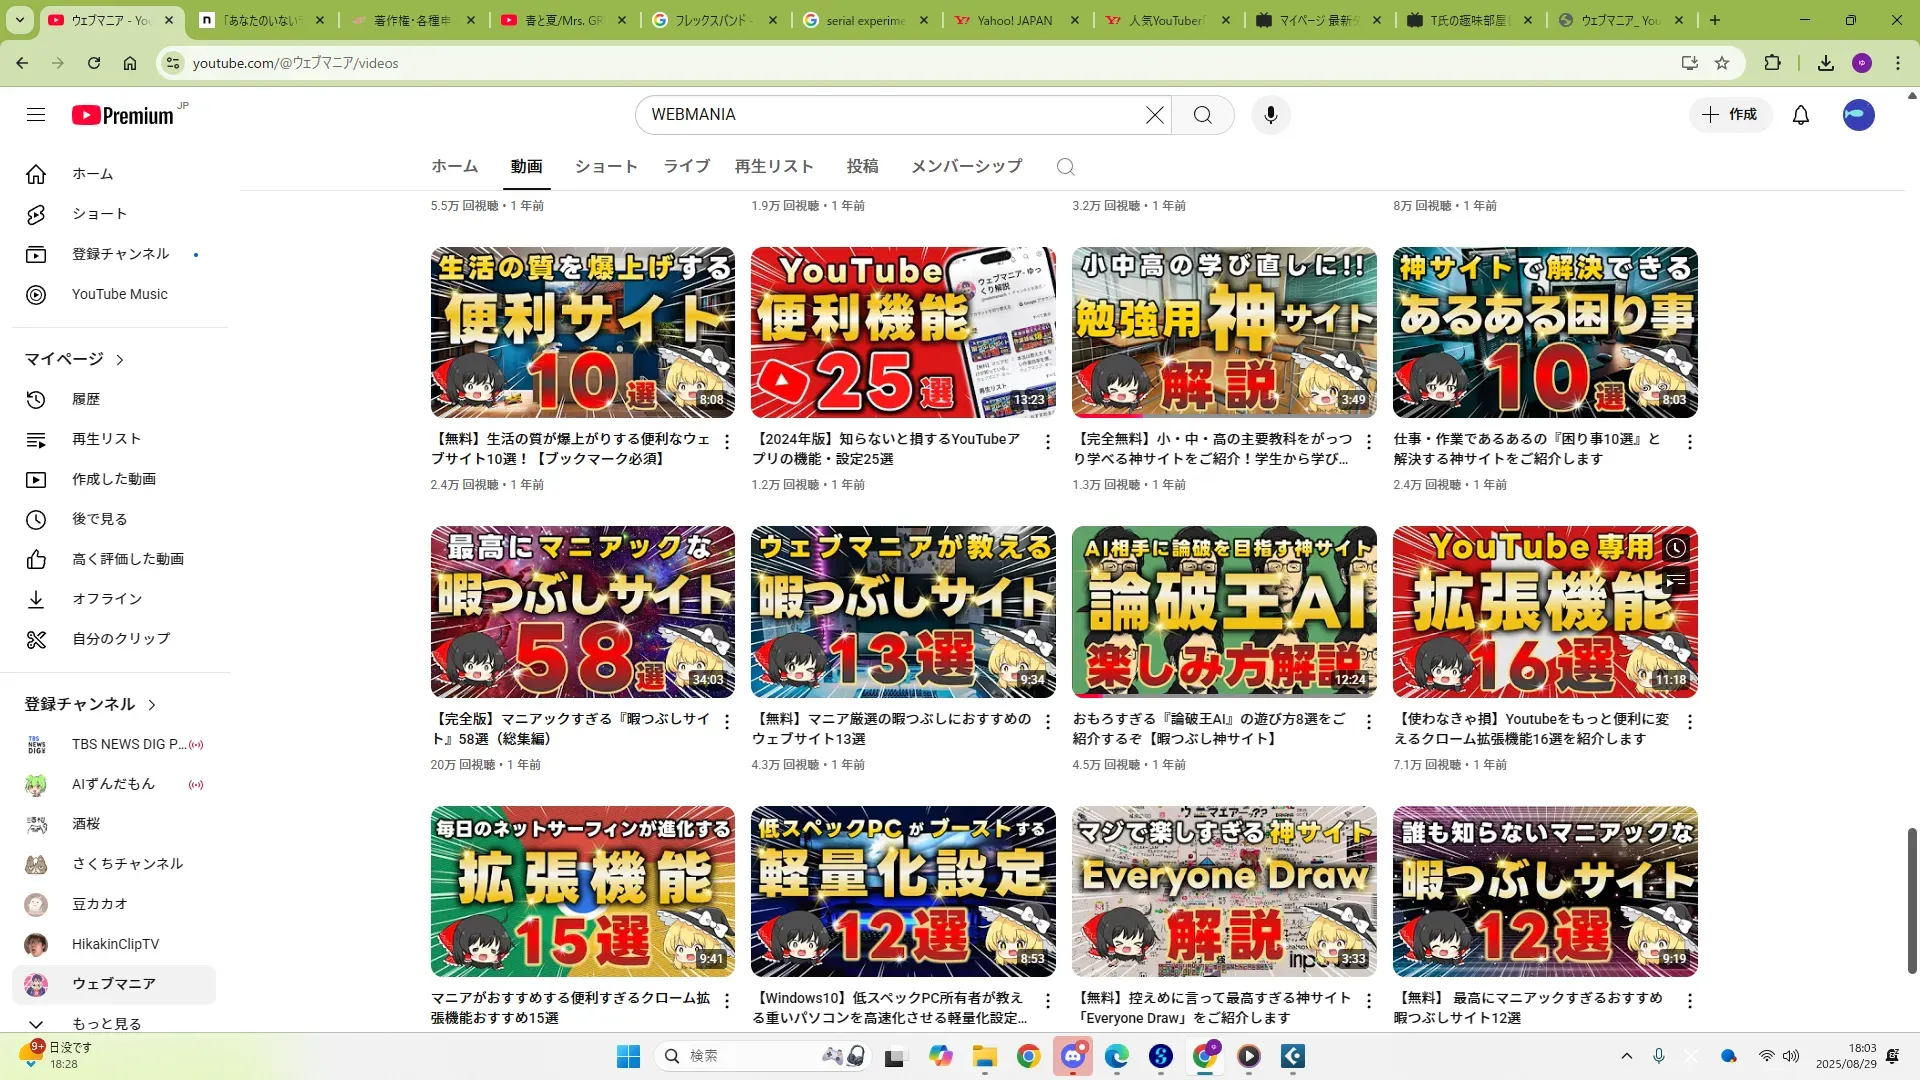This screenshot has height=1080, width=1920.
Task: Open the Windows Start menu
Action: [x=628, y=1056]
